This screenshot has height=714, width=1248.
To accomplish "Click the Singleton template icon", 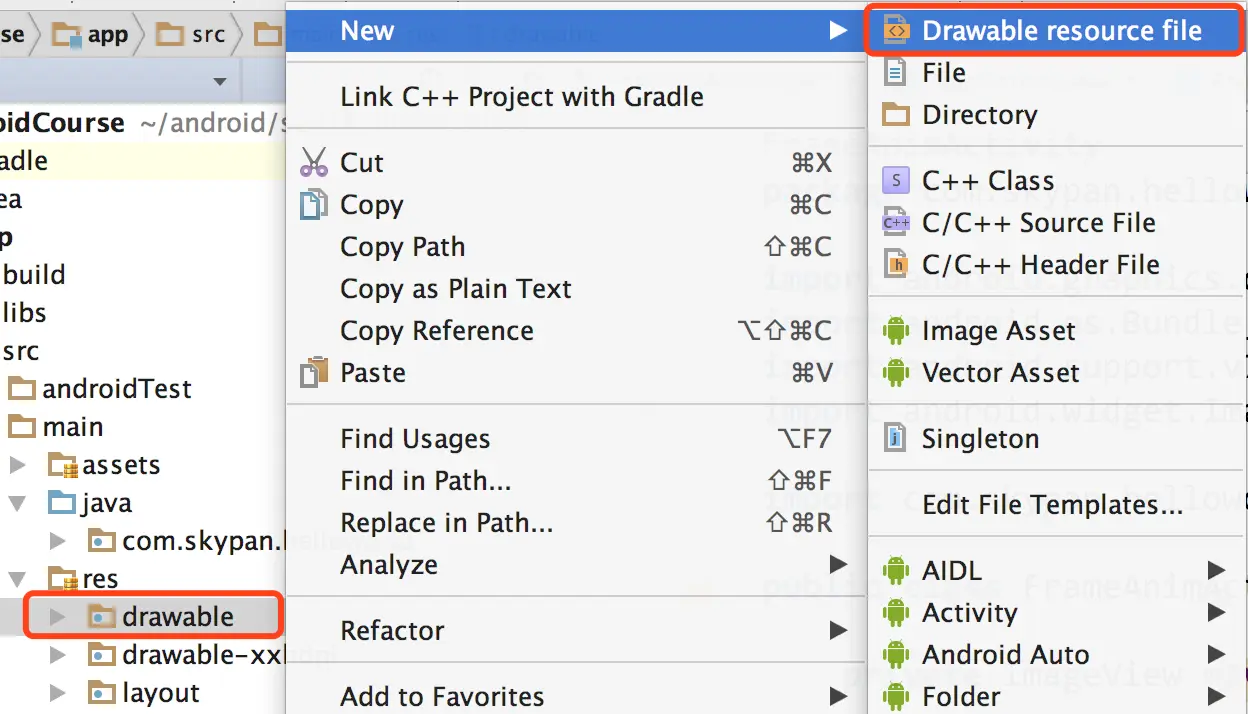I will pos(896,439).
